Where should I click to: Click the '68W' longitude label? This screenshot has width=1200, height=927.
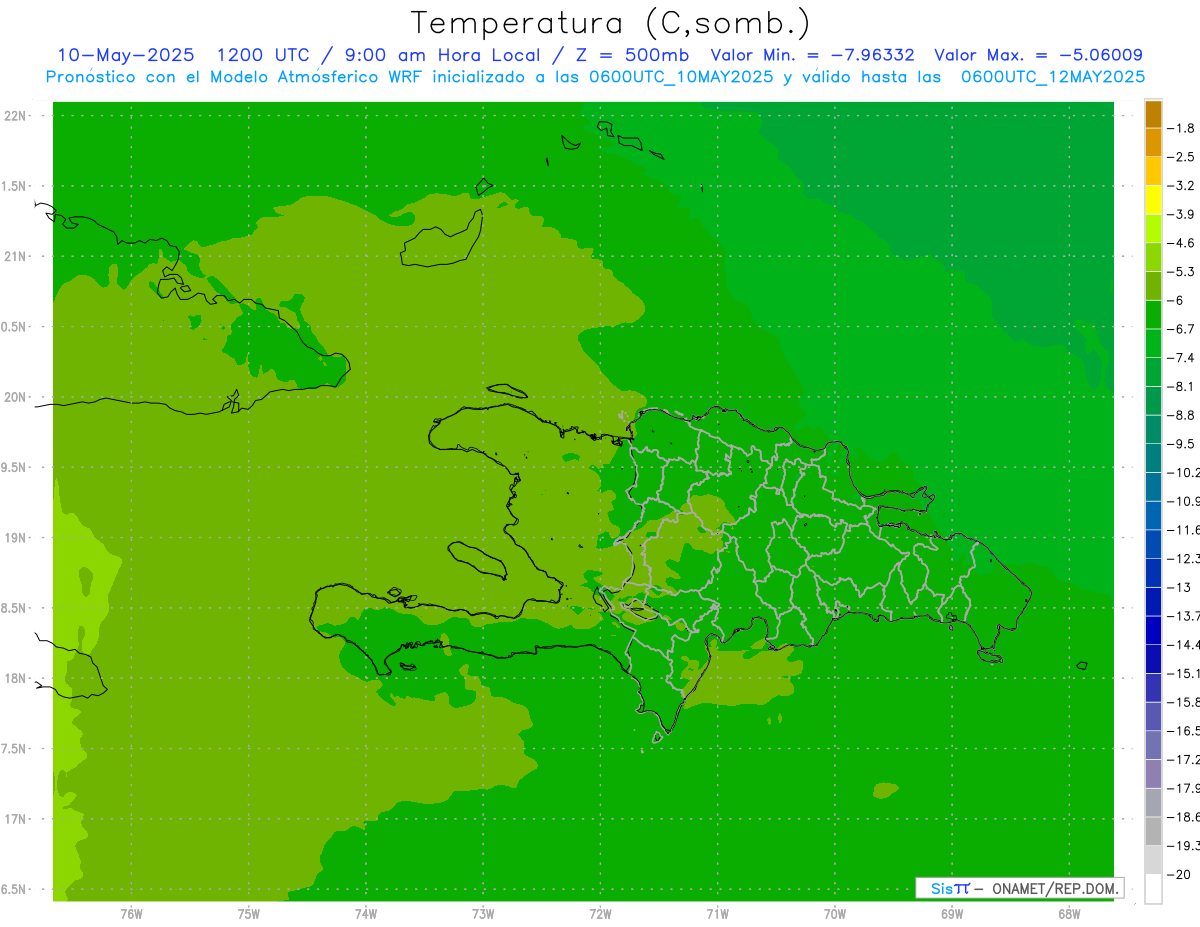coord(1069,914)
